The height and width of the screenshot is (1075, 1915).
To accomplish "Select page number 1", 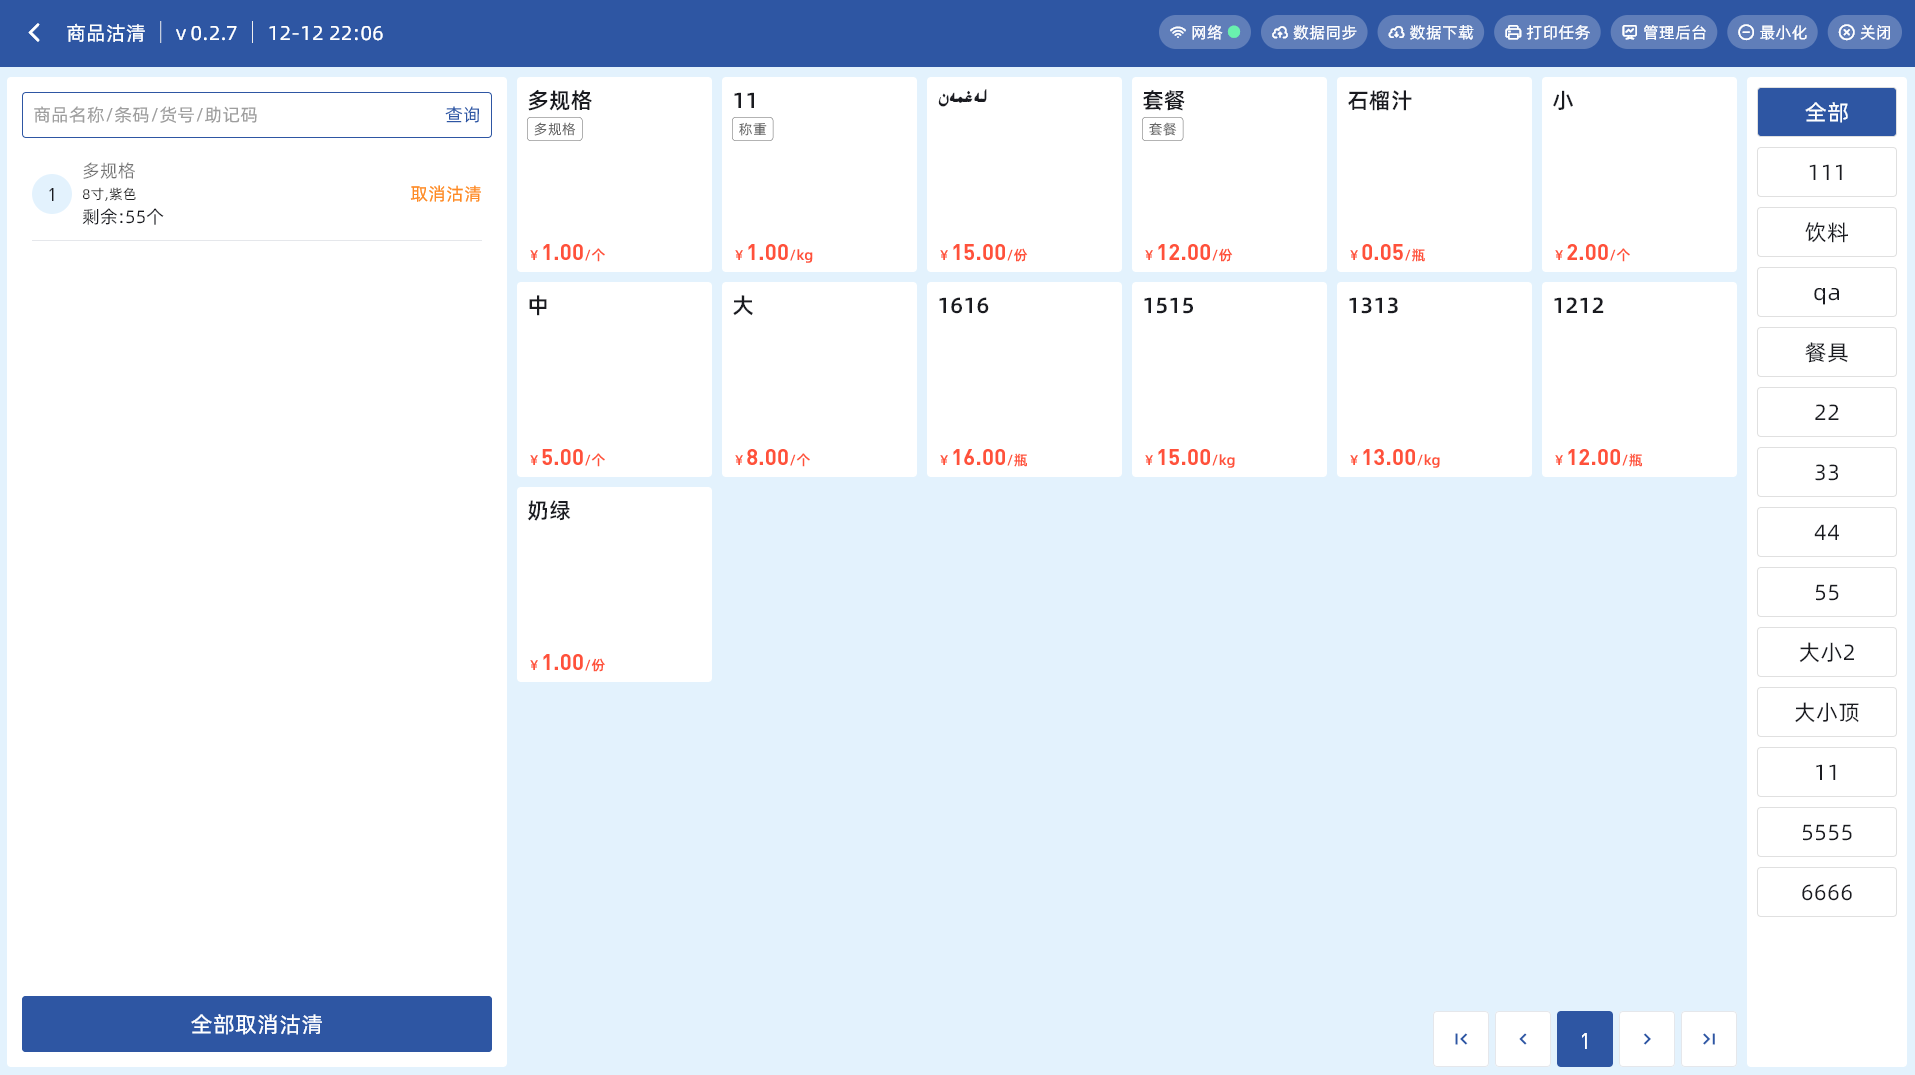I will coord(1584,1039).
